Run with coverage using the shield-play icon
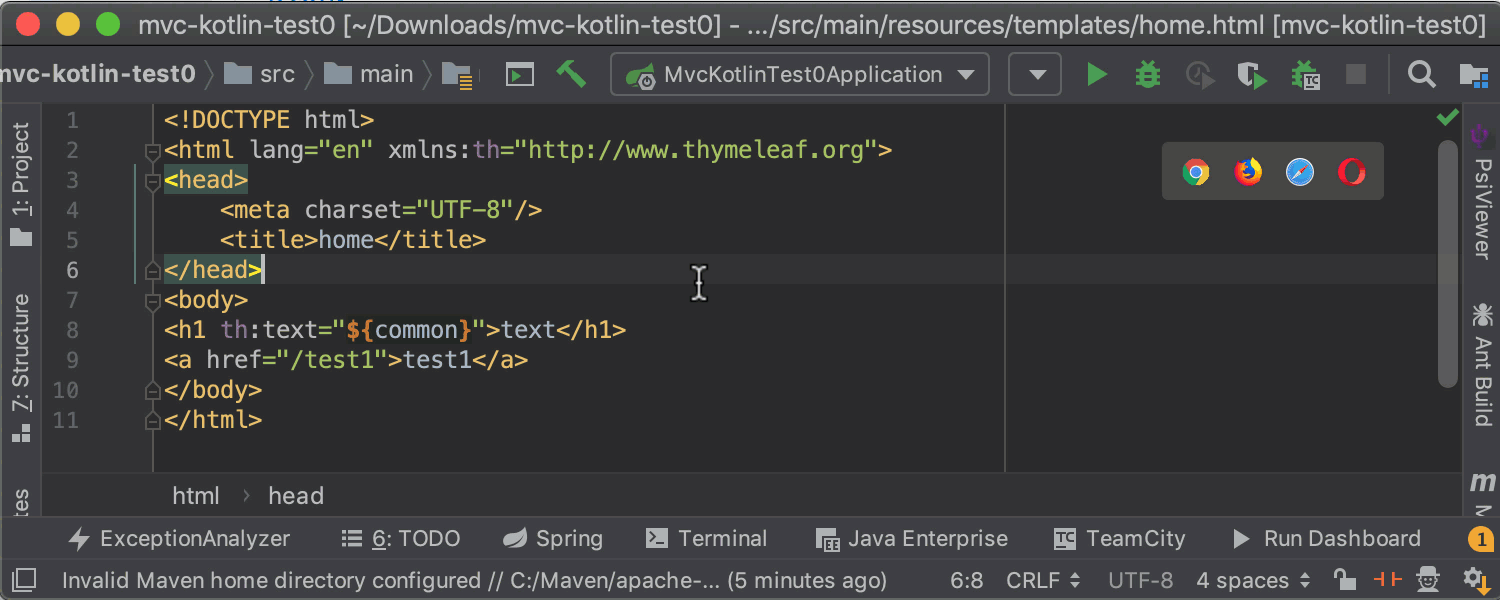Screen dimensions: 1500x600 coord(1251,74)
